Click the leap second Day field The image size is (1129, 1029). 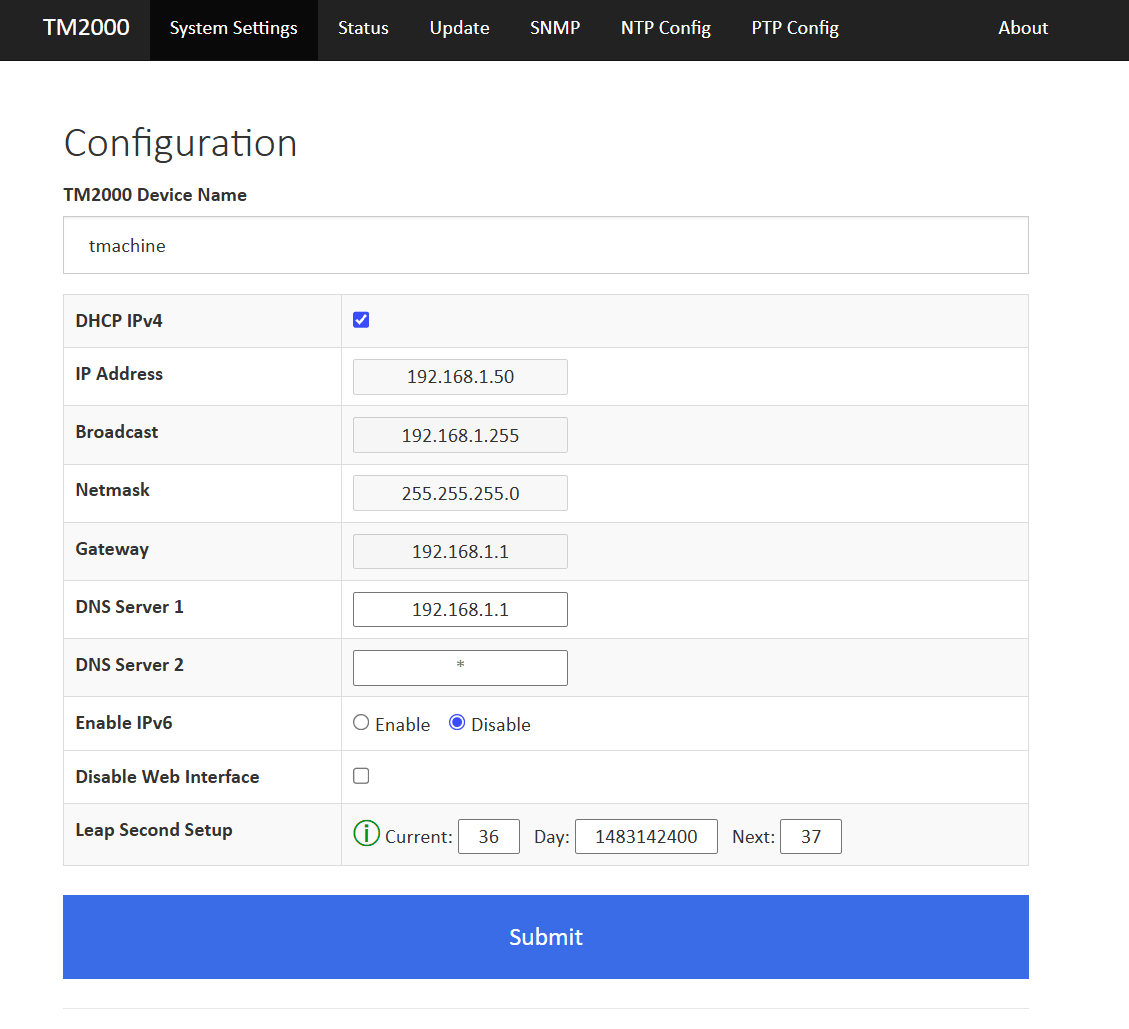pyautogui.click(x=646, y=836)
